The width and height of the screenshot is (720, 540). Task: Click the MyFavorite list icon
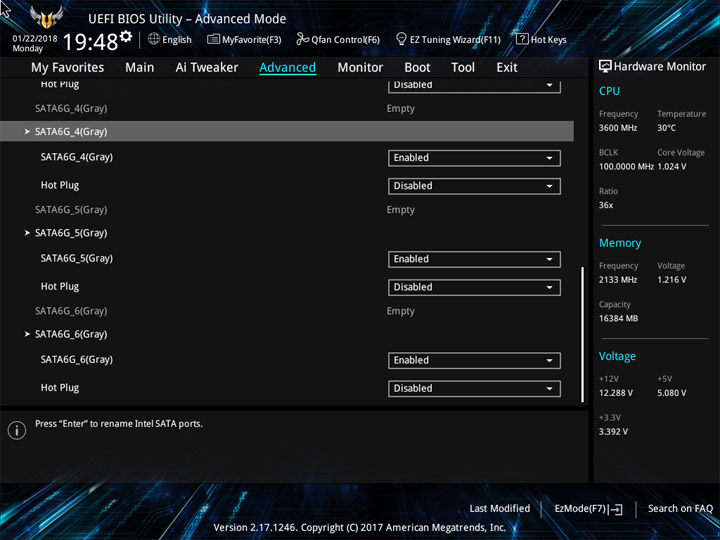(214, 39)
